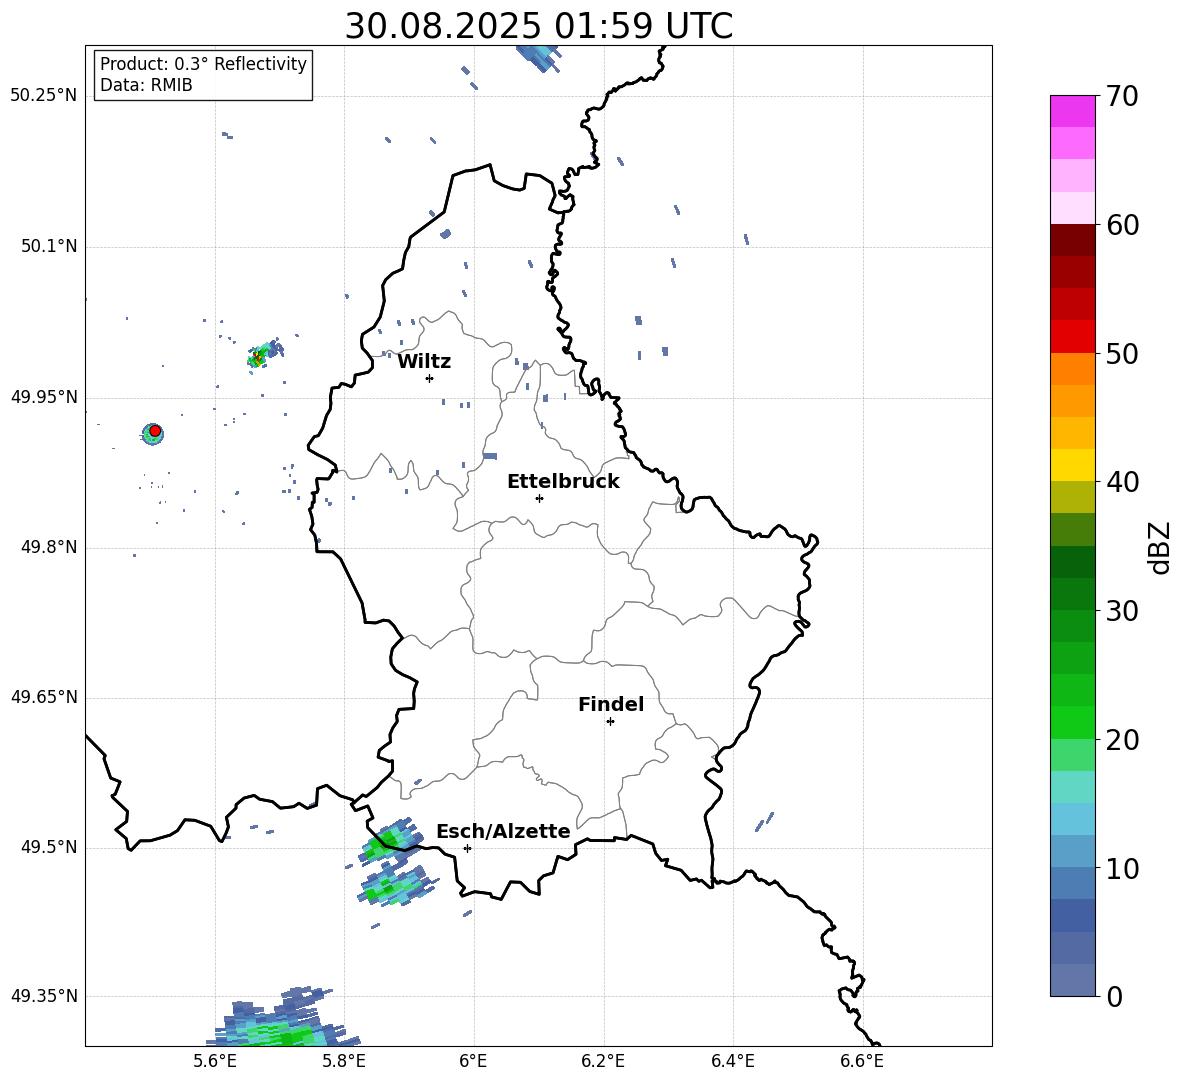Screen dimensions: 1184x1081
Task: Click the 50.25°N latitude label
Action: point(44,96)
